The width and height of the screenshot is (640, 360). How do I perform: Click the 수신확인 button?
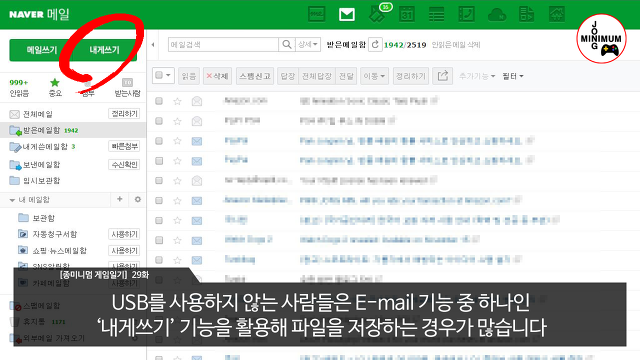coord(124,164)
